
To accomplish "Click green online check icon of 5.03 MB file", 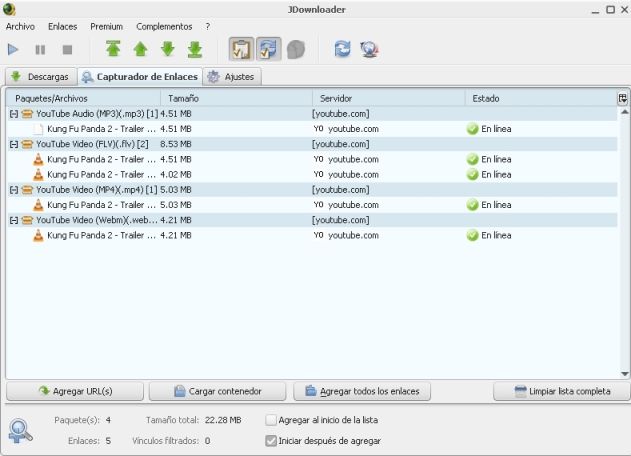I will [472, 205].
